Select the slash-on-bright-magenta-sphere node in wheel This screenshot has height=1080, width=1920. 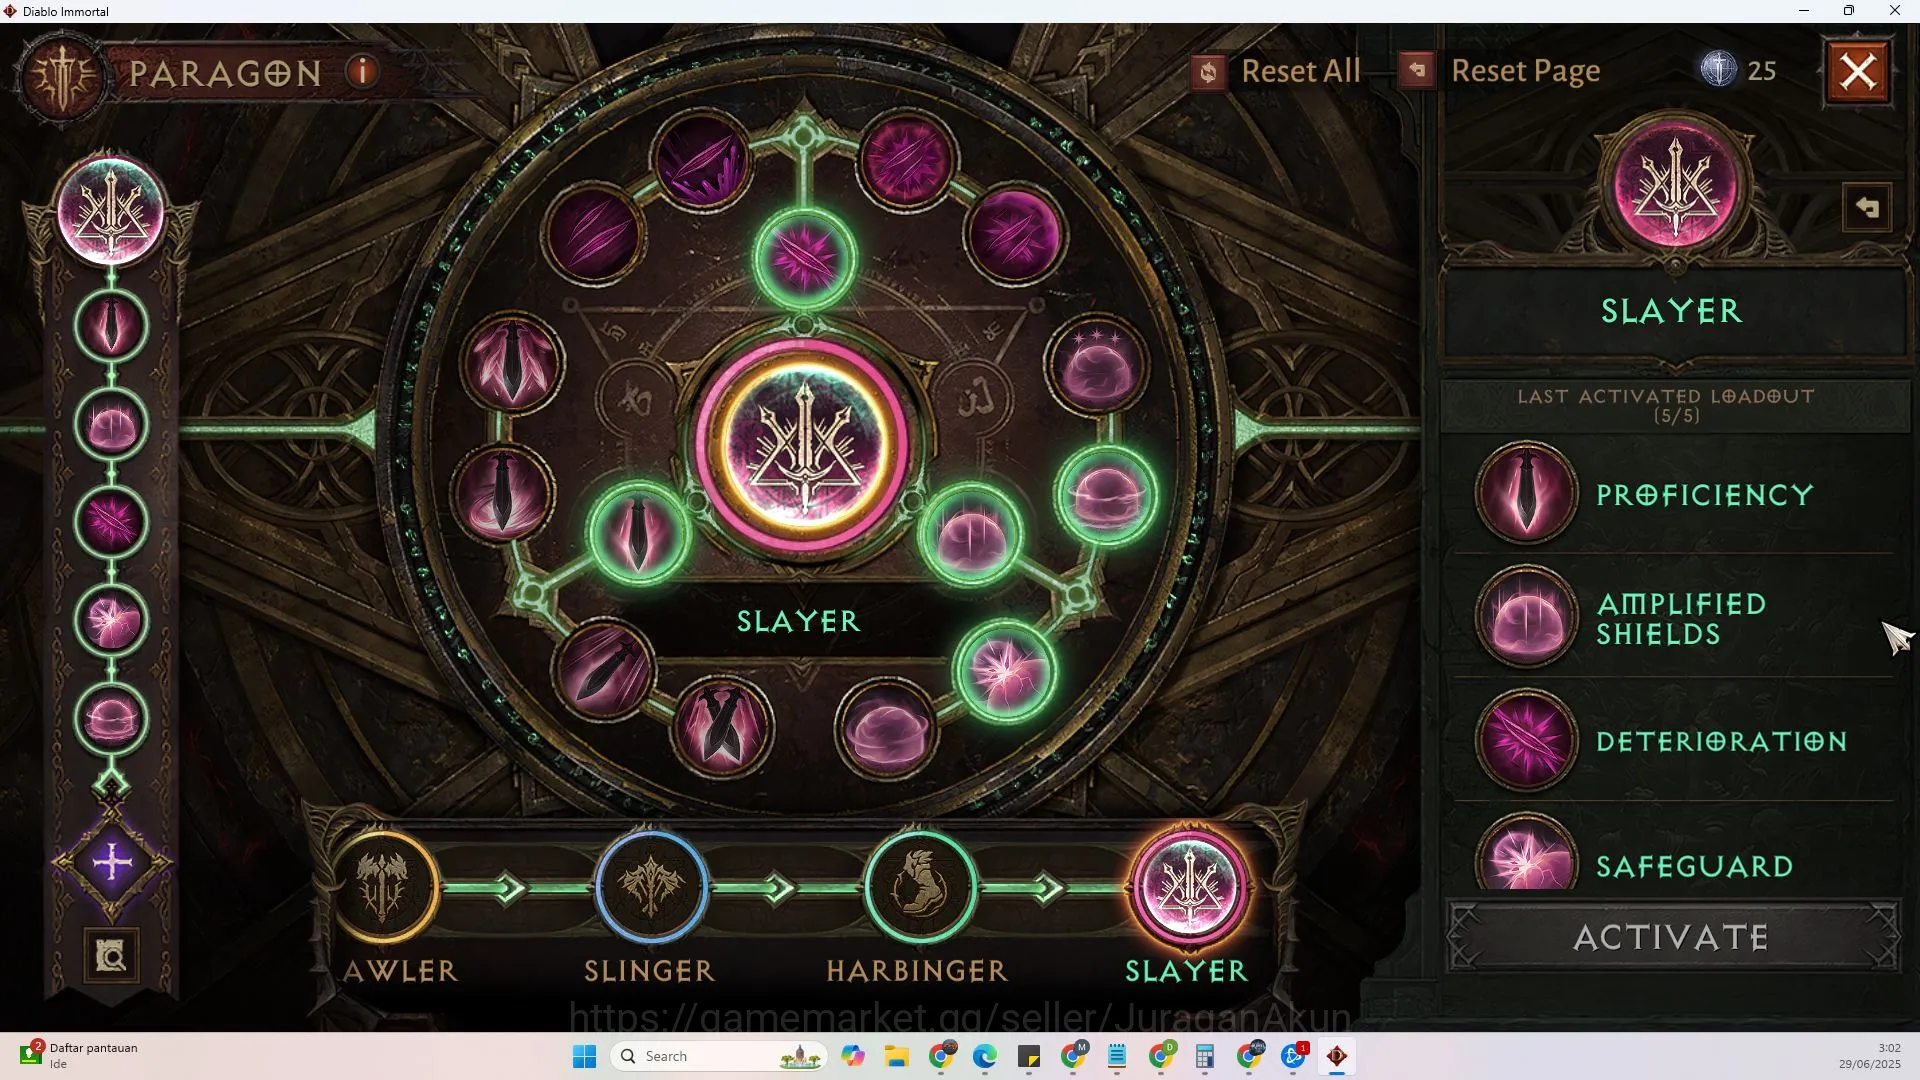tap(1014, 235)
